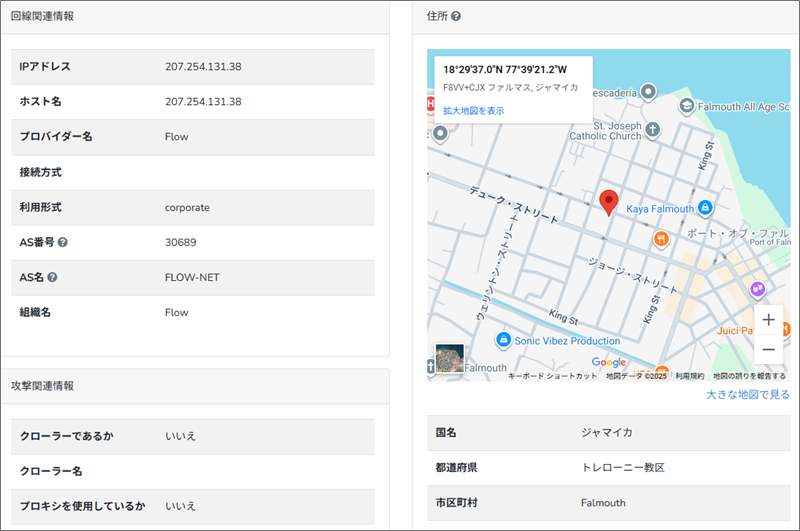Screen dimensions: 800x531
Task: Click the 回線関連情報 section heading
Action: [42, 16]
